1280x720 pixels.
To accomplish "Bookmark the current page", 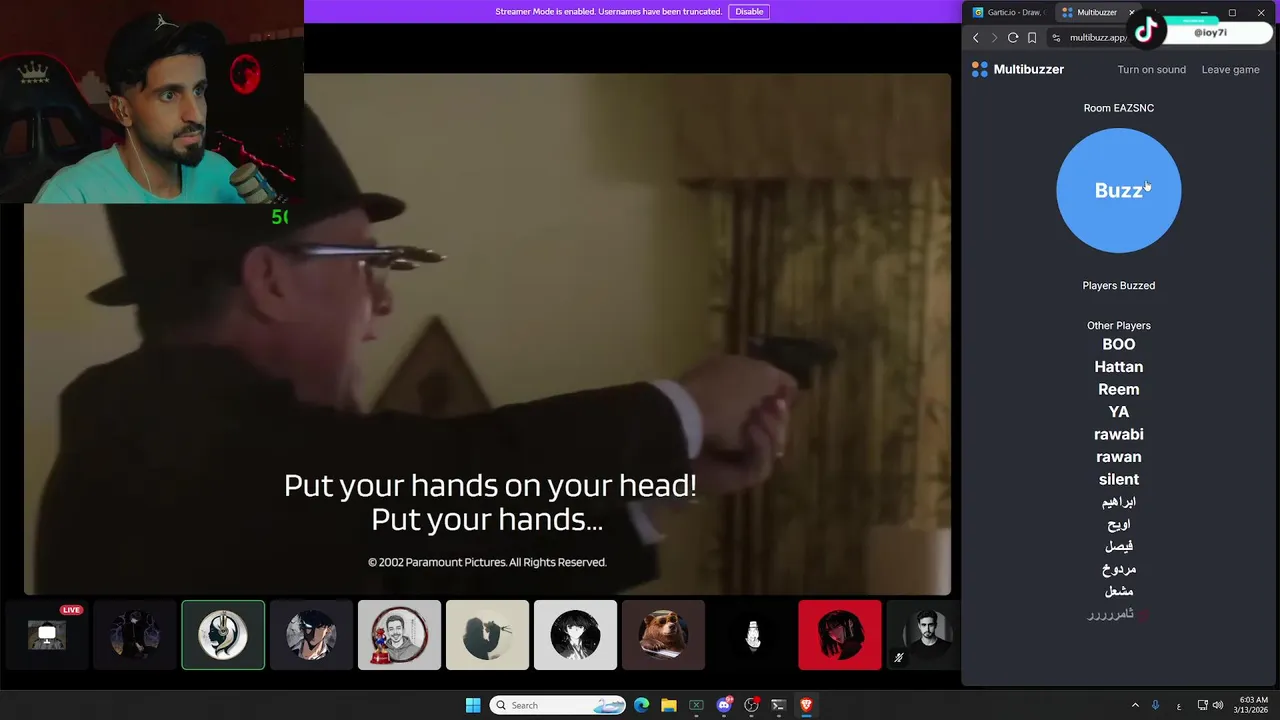I will pos(1032,38).
